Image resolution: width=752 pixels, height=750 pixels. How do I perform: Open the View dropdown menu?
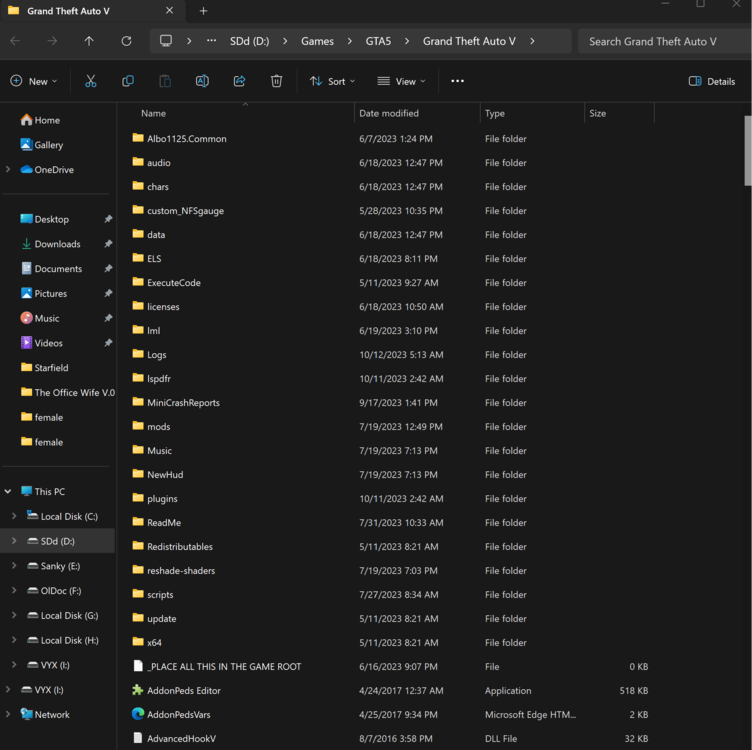pyautogui.click(x=401, y=81)
